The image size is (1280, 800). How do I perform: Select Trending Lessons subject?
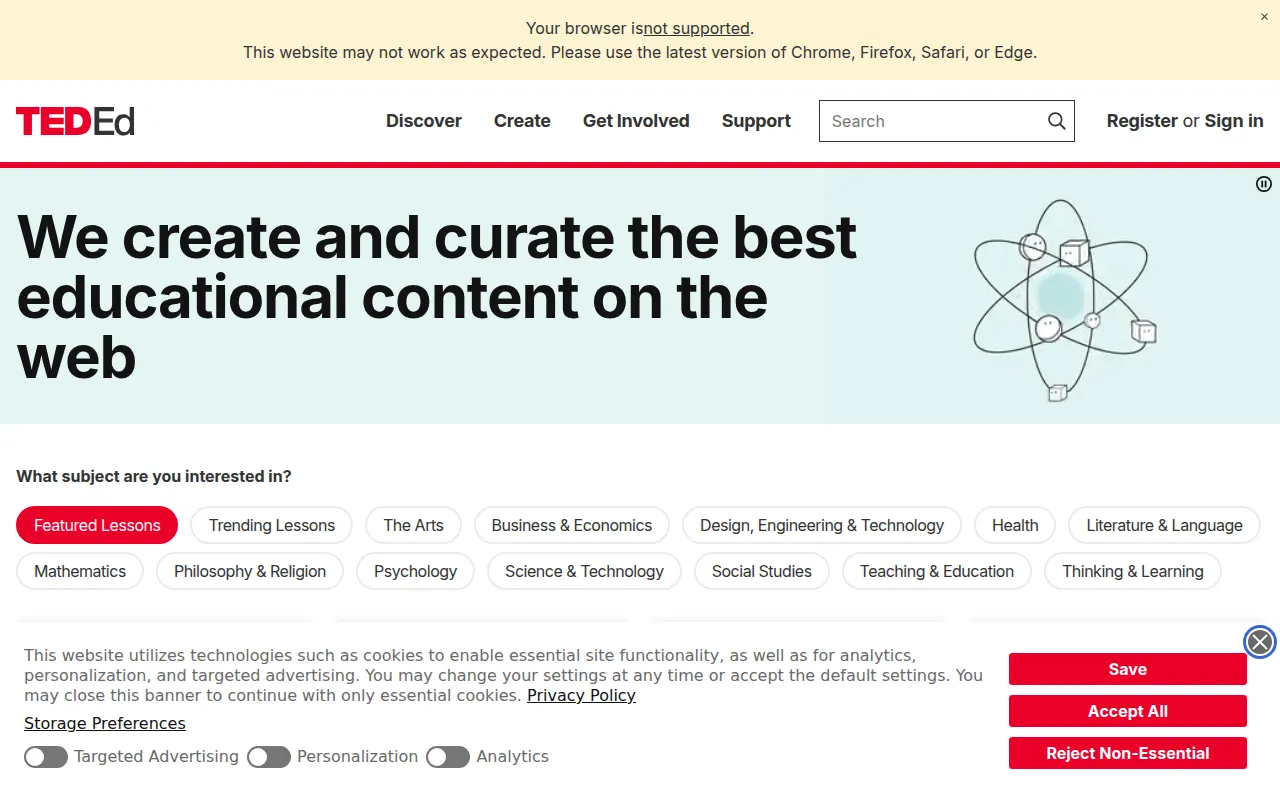point(272,525)
